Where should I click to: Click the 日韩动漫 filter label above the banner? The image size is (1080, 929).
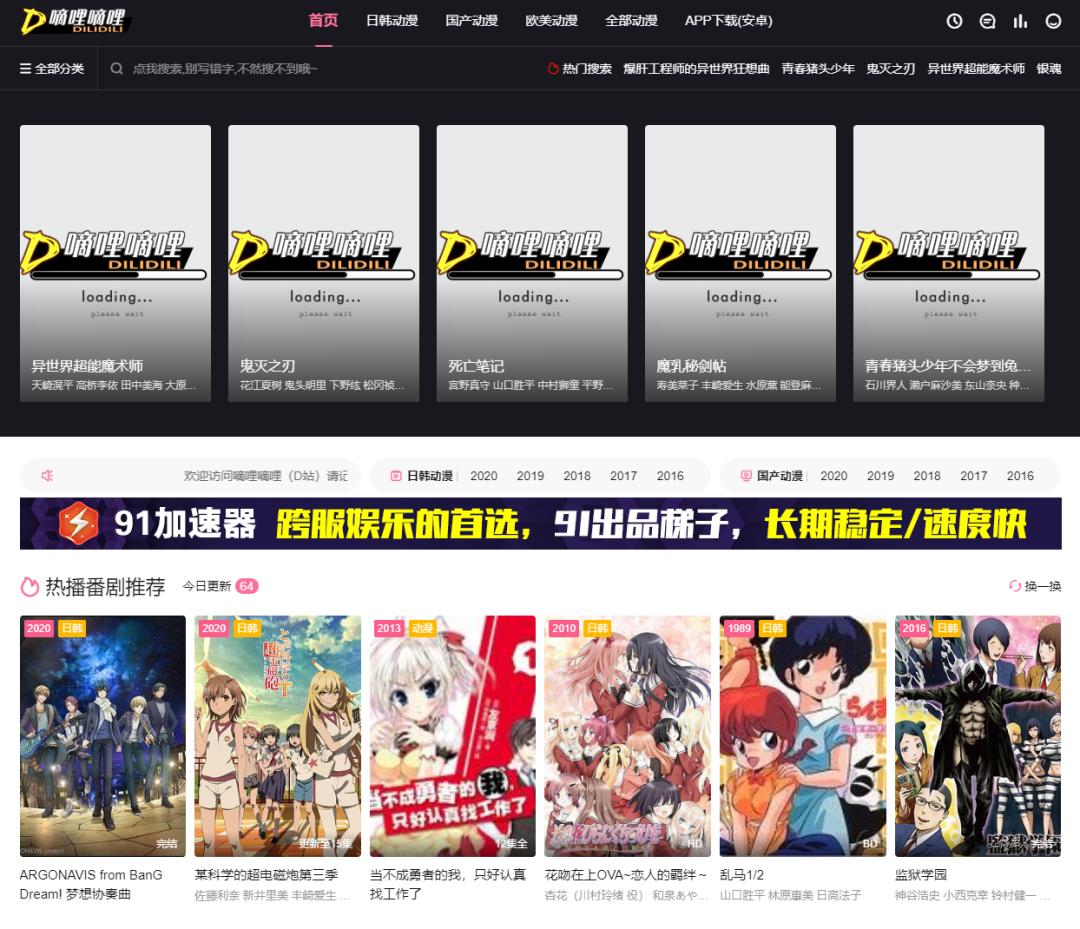430,476
